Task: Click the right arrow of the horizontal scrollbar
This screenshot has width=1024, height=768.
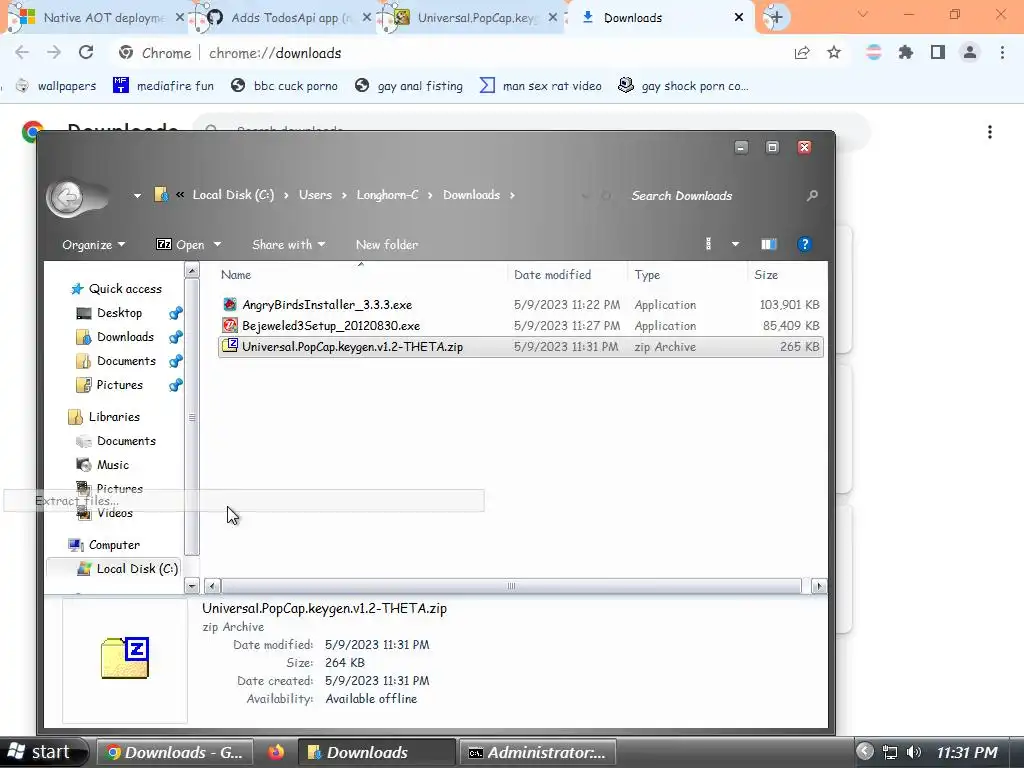Action: [x=818, y=586]
